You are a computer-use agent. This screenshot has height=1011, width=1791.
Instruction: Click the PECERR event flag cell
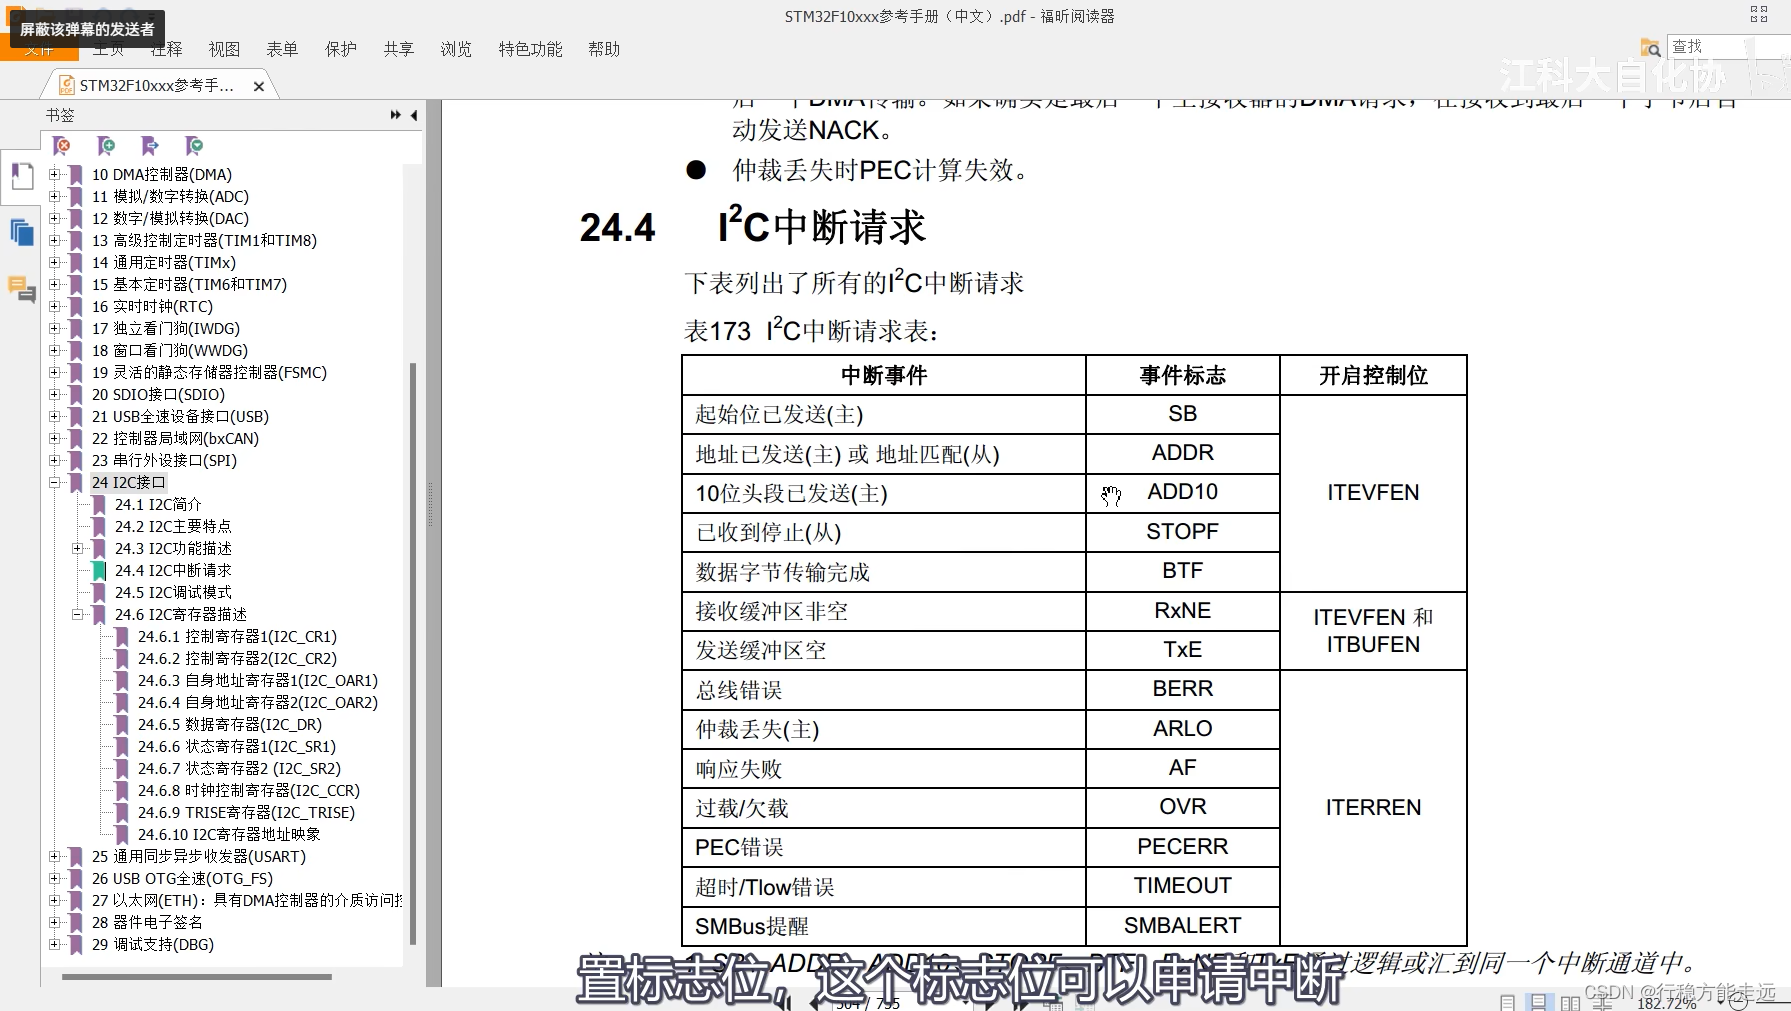point(1183,847)
